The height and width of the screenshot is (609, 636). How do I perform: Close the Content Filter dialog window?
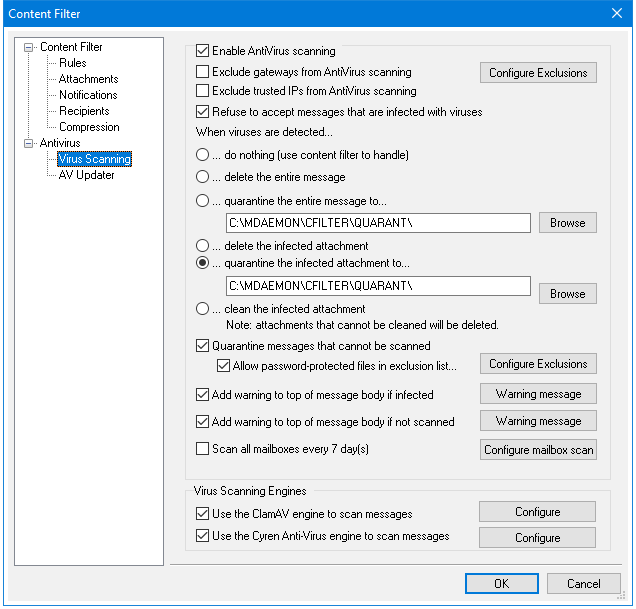click(x=616, y=13)
